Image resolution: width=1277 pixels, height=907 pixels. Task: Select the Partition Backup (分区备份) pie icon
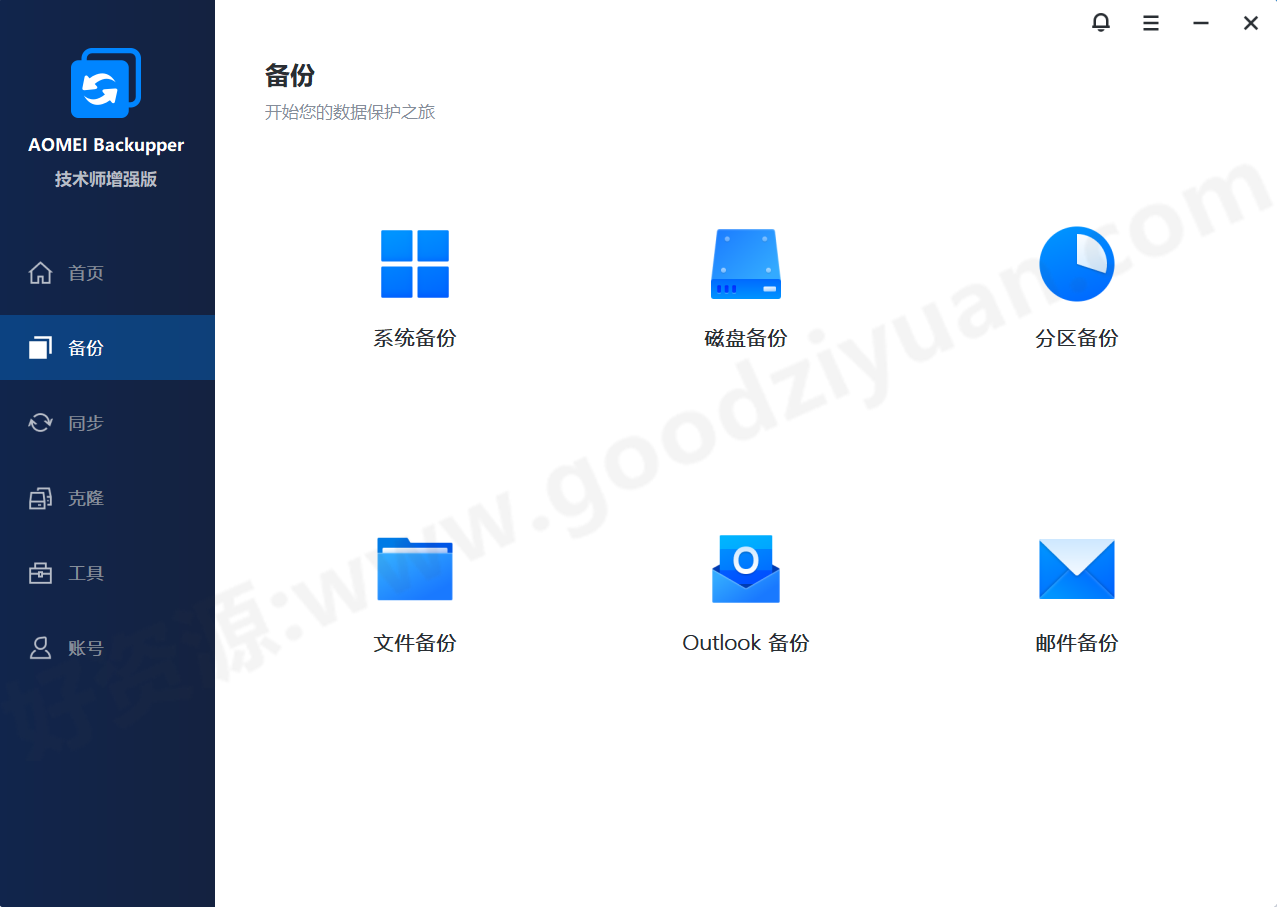[1076, 264]
